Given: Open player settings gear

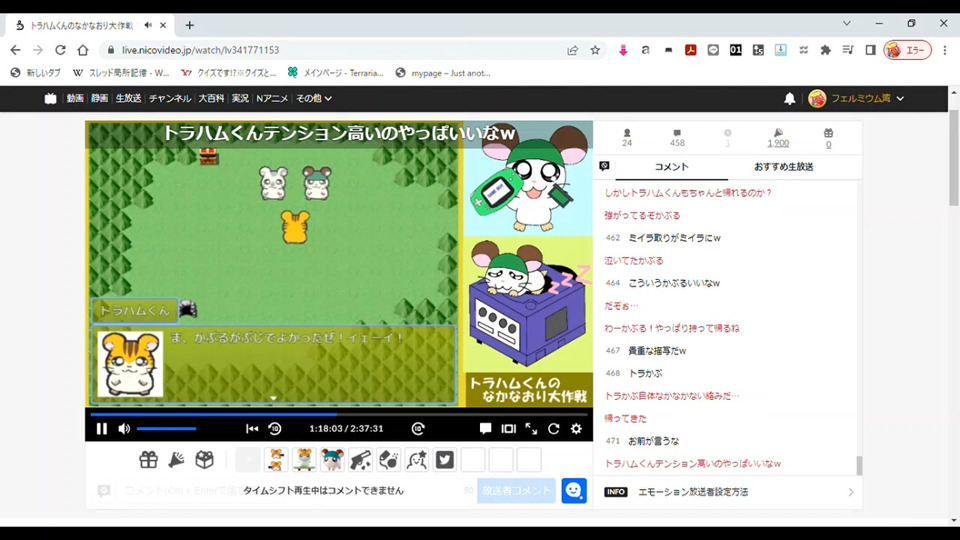Looking at the screenshot, I should coord(576,429).
